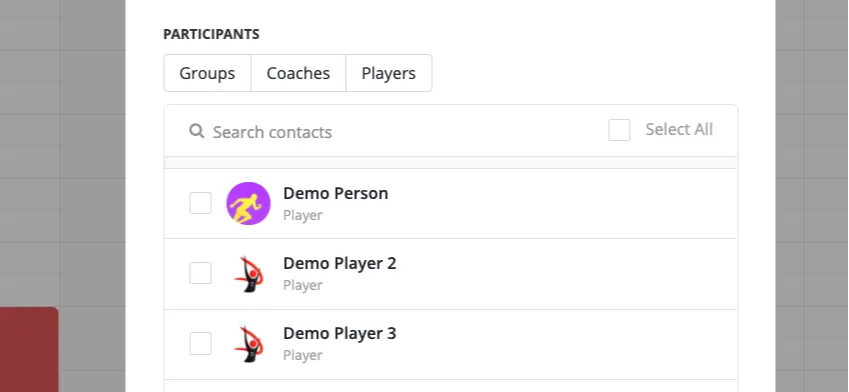Image resolution: width=849 pixels, height=392 pixels.
Task: Switch to the Players tab
Action: [x=389, y=73]
